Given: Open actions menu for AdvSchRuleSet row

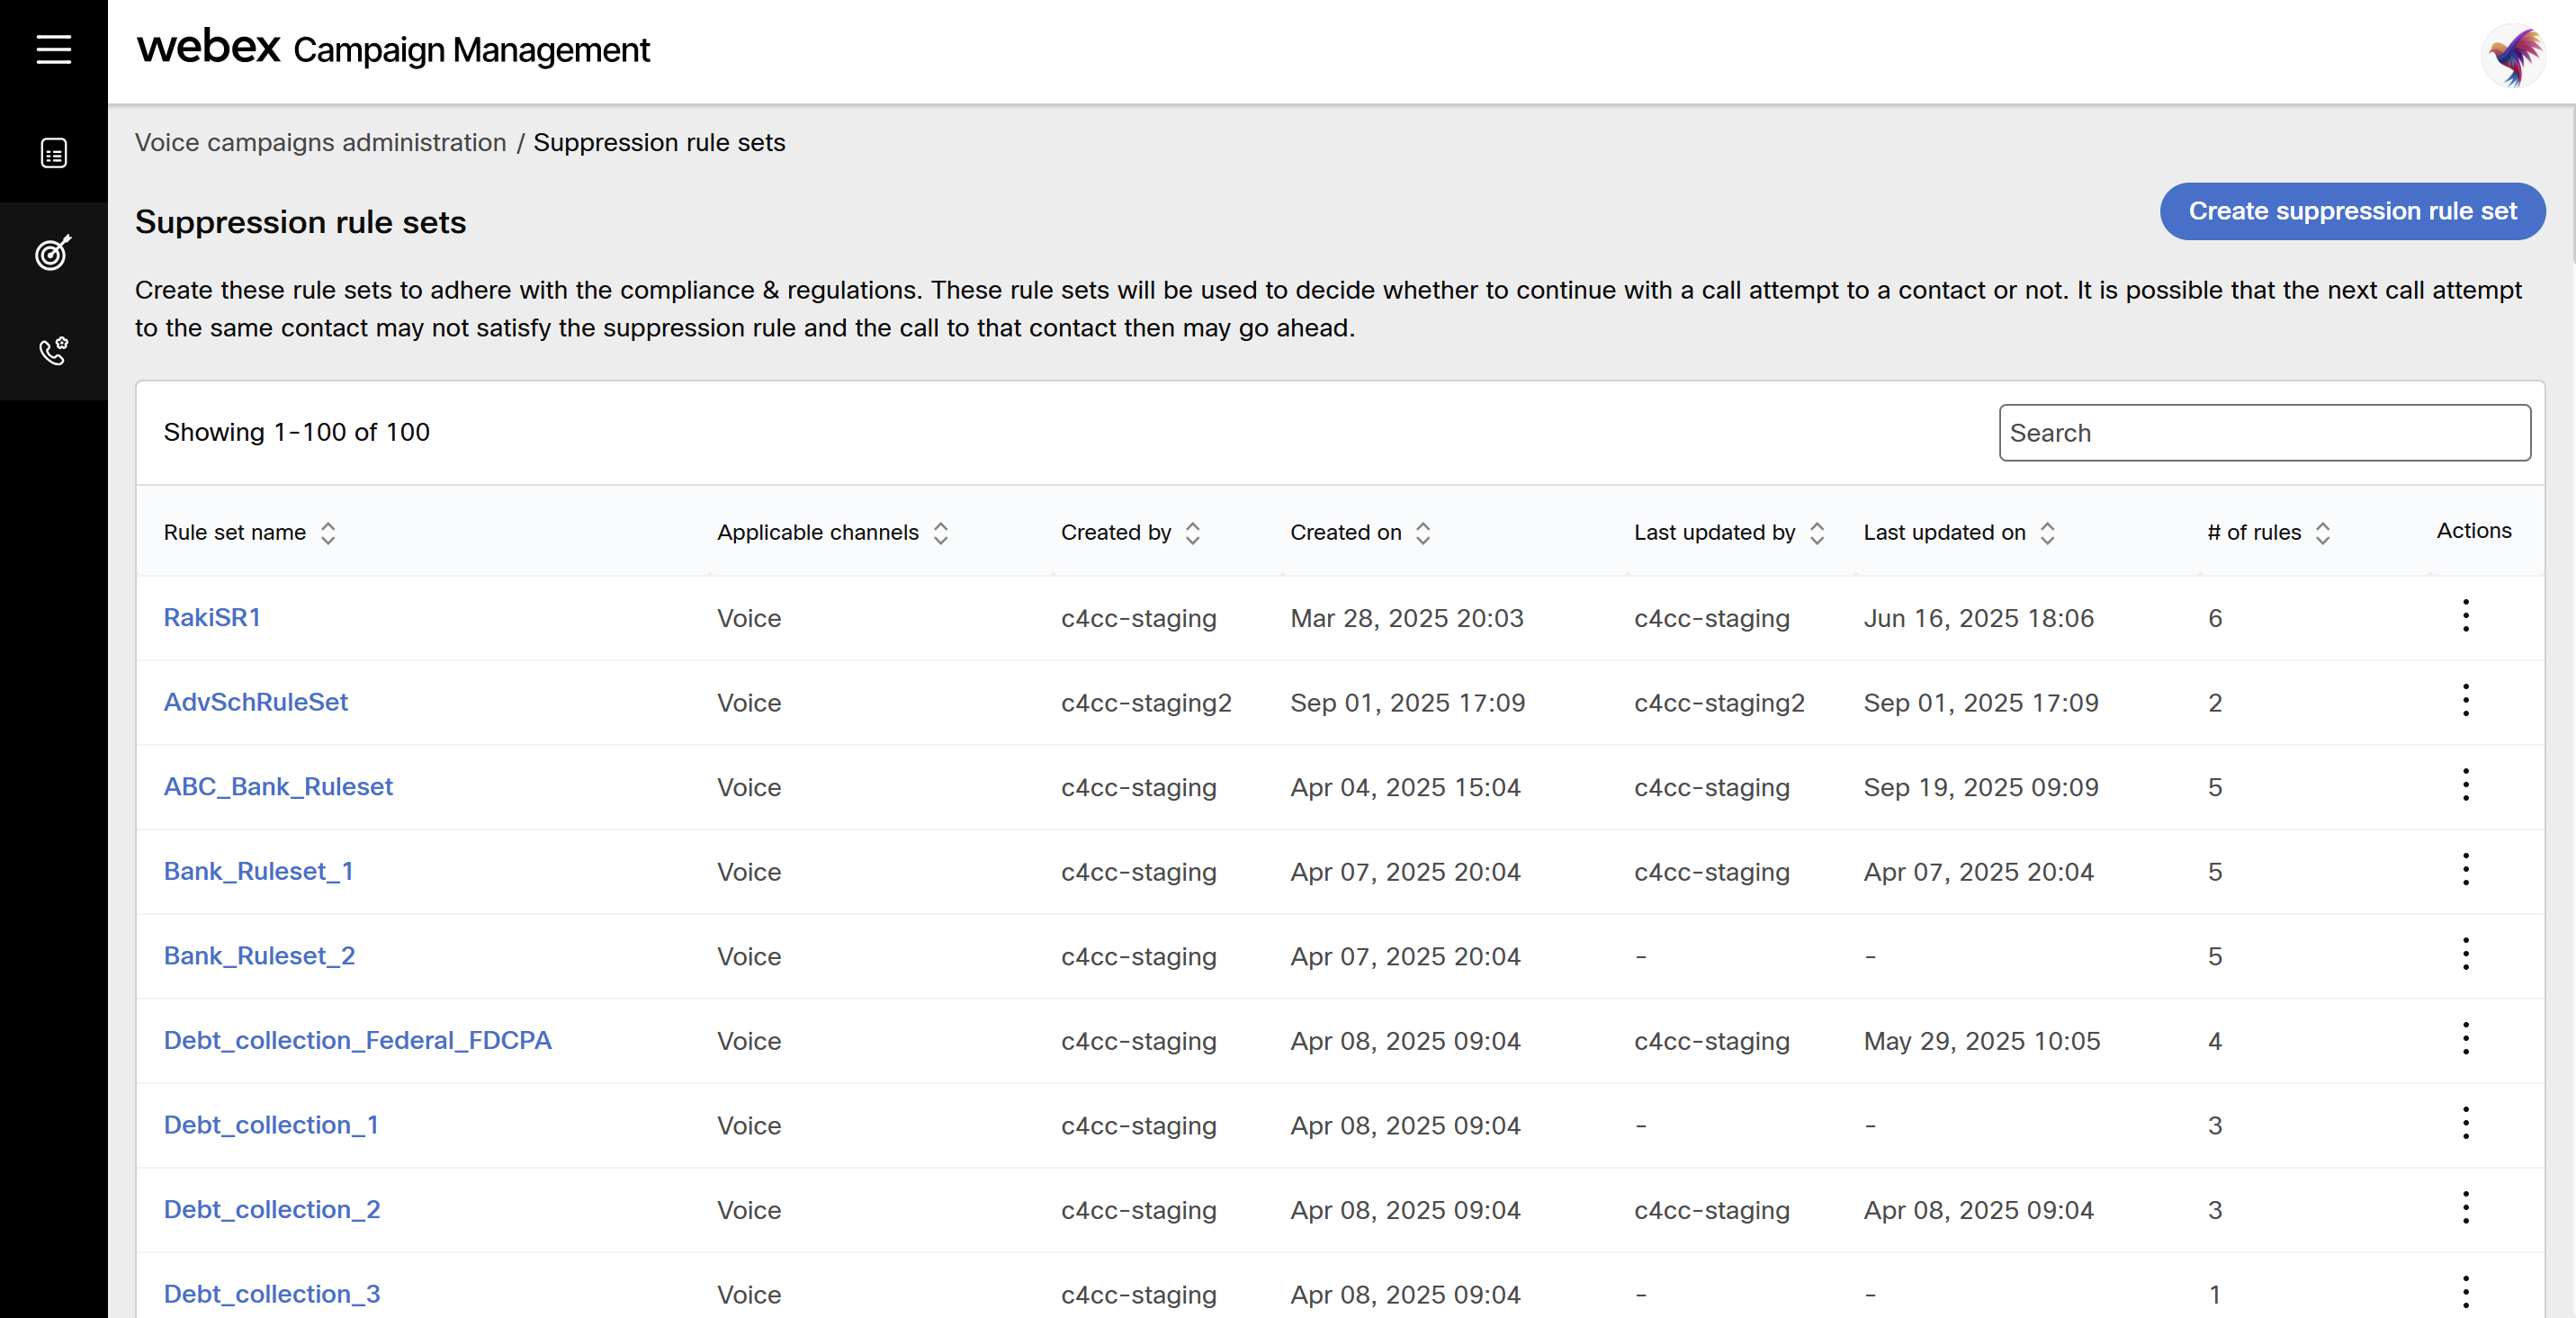Looking at the screenshot, I should tap(2465, 701).
